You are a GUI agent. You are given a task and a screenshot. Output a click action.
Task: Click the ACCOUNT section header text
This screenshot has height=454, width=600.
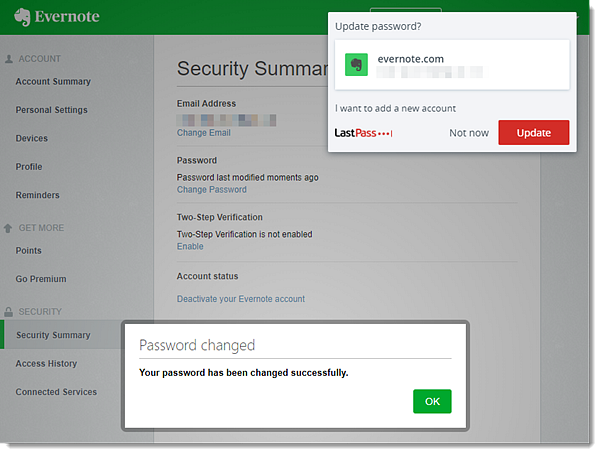tap(40, 59)
